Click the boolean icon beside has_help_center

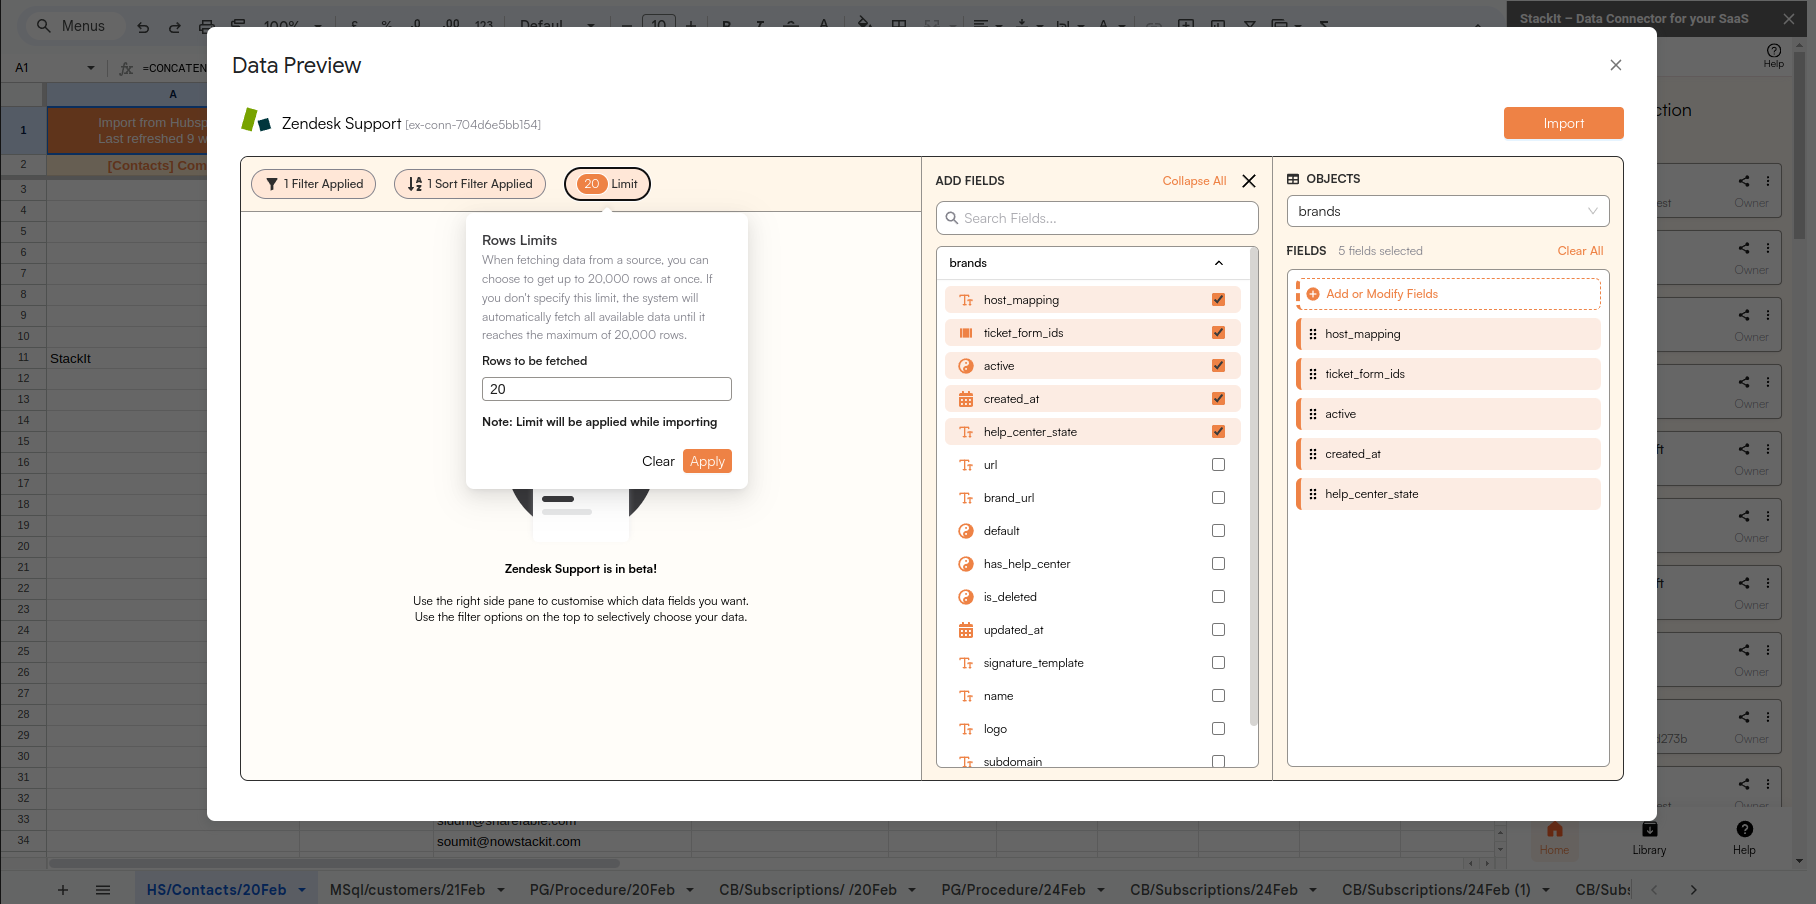pyautogui.click(x=966, y=564)
